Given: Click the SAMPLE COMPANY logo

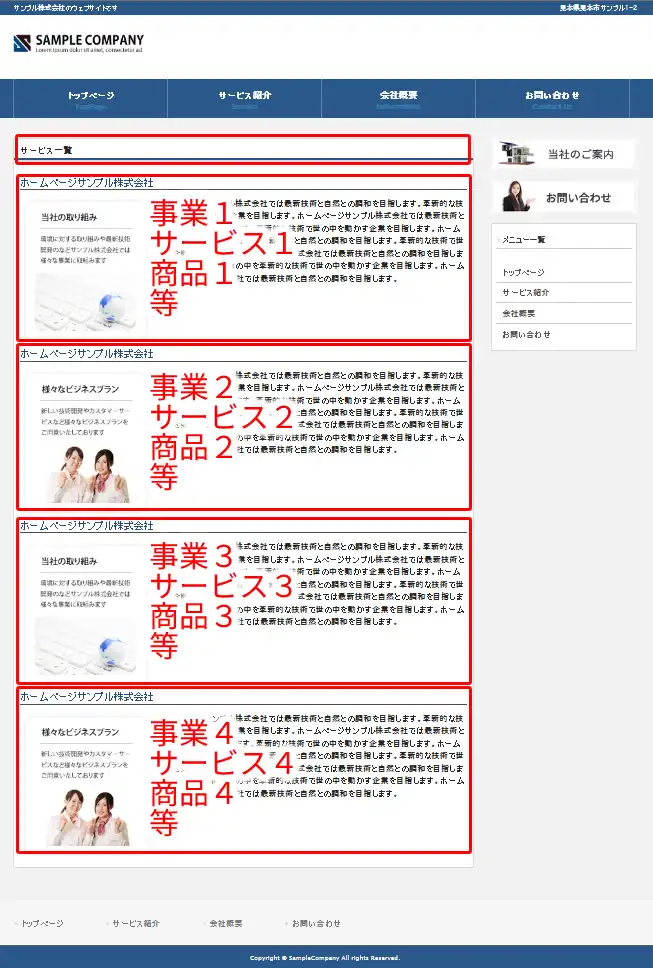Looking at the screenshot, I should (x=78, y=44).
